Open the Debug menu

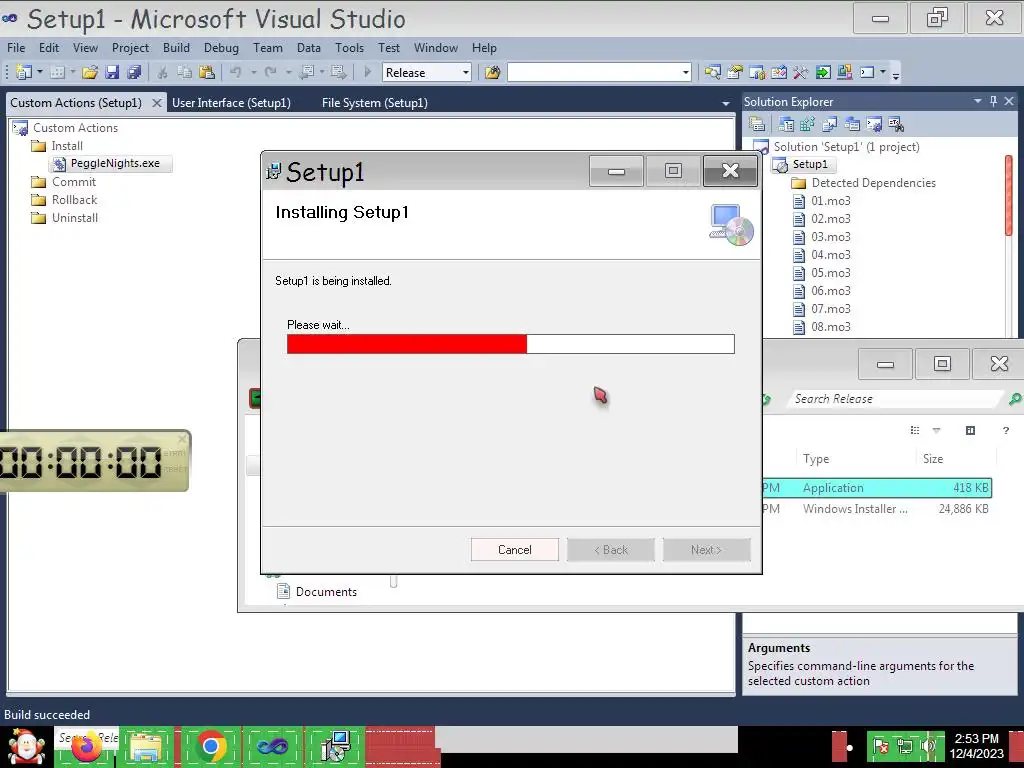(221, 48)
